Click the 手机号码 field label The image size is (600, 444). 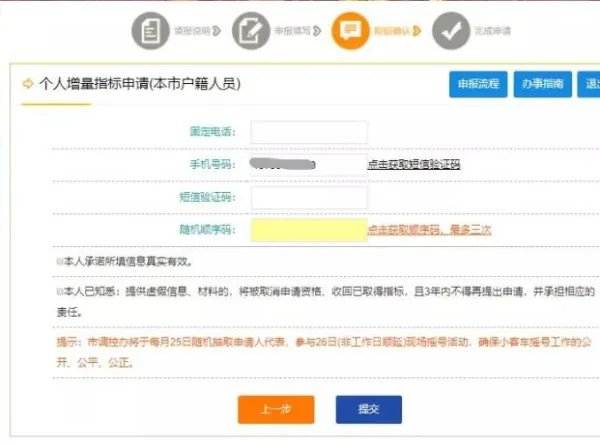[213, 164]
